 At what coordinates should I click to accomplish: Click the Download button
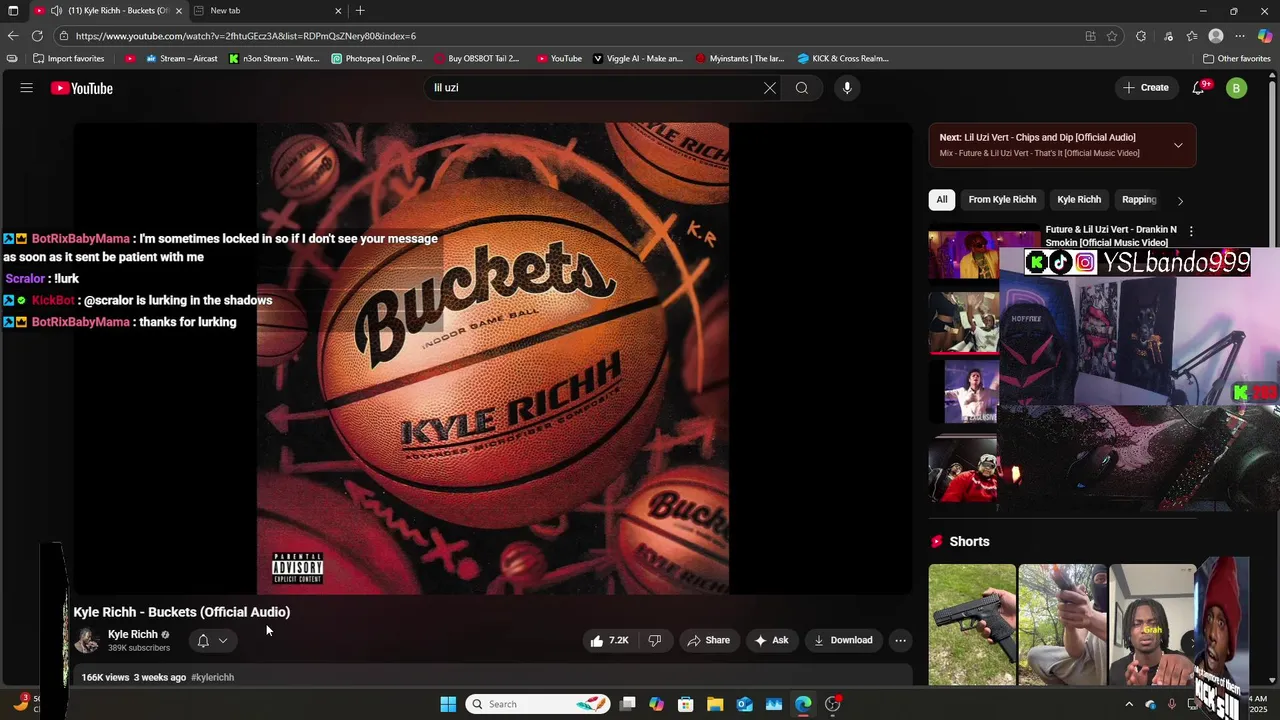tap(843, 641)
